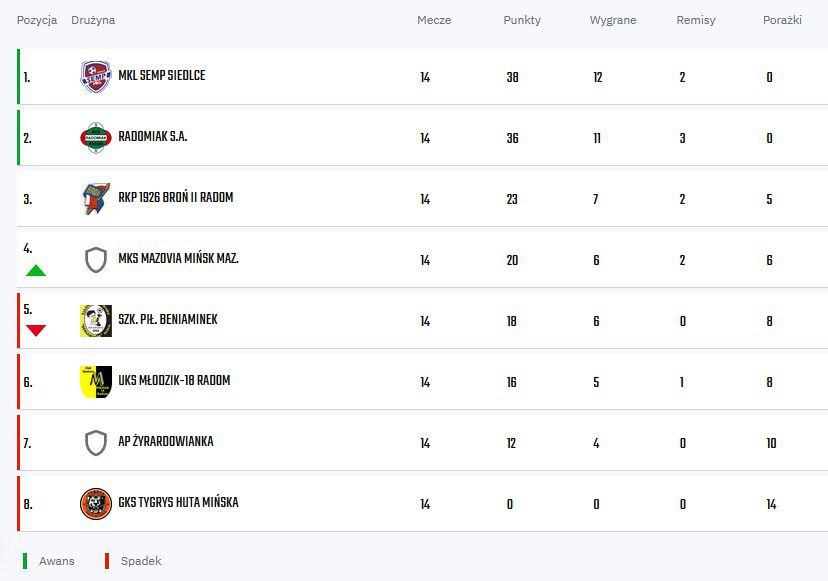Click the UKS Młodzik-18 Radom logo
This screenshot has height=581, width=828.
click(96, 382)
